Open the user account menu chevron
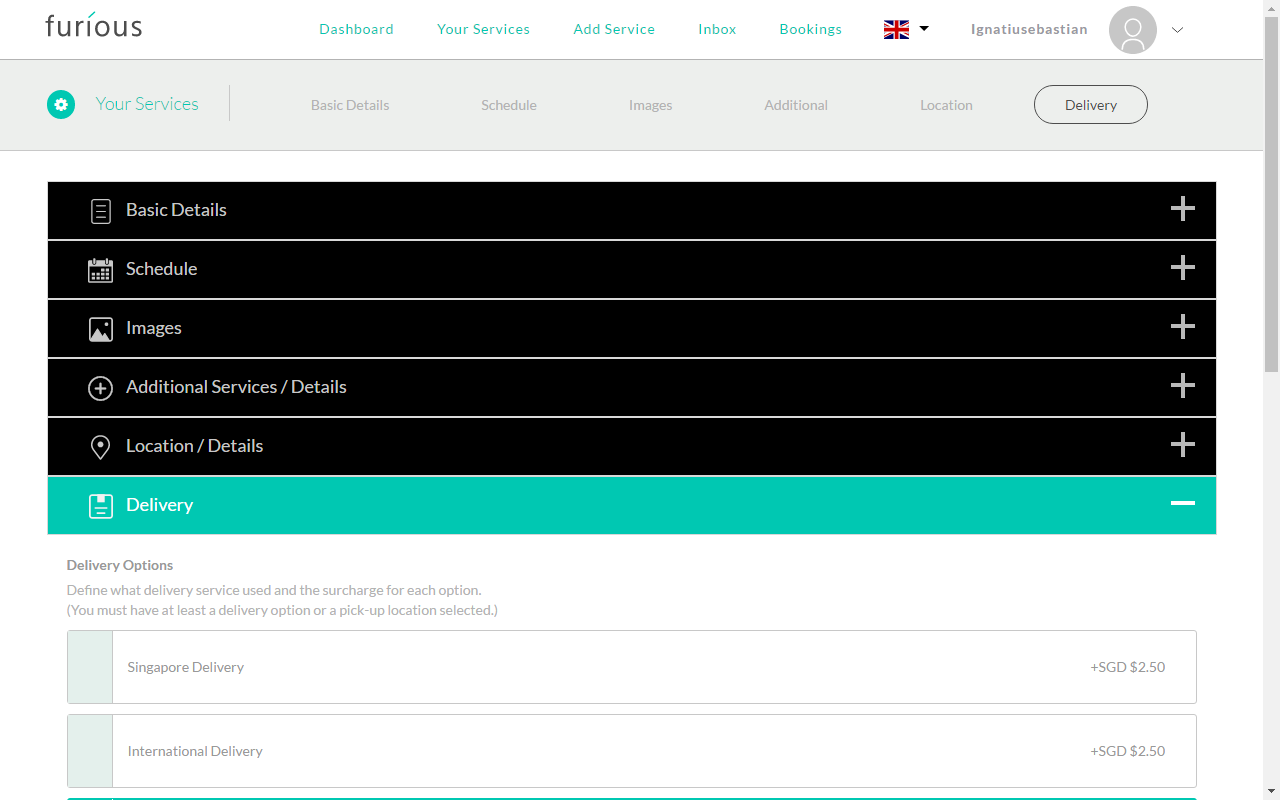The image size is (1280, 800). 1177,30
